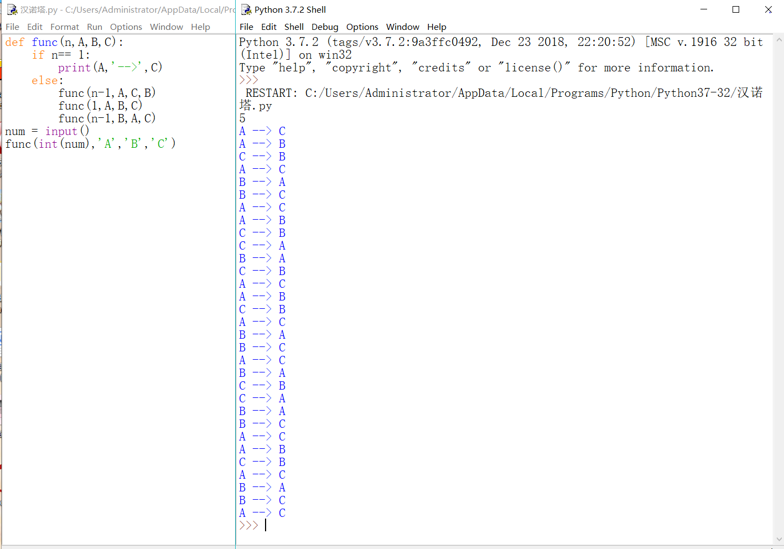The height and width of the screenshot is (549, 784).
Task: Open Shell menu in Python Shell
Action: point(294,27)
